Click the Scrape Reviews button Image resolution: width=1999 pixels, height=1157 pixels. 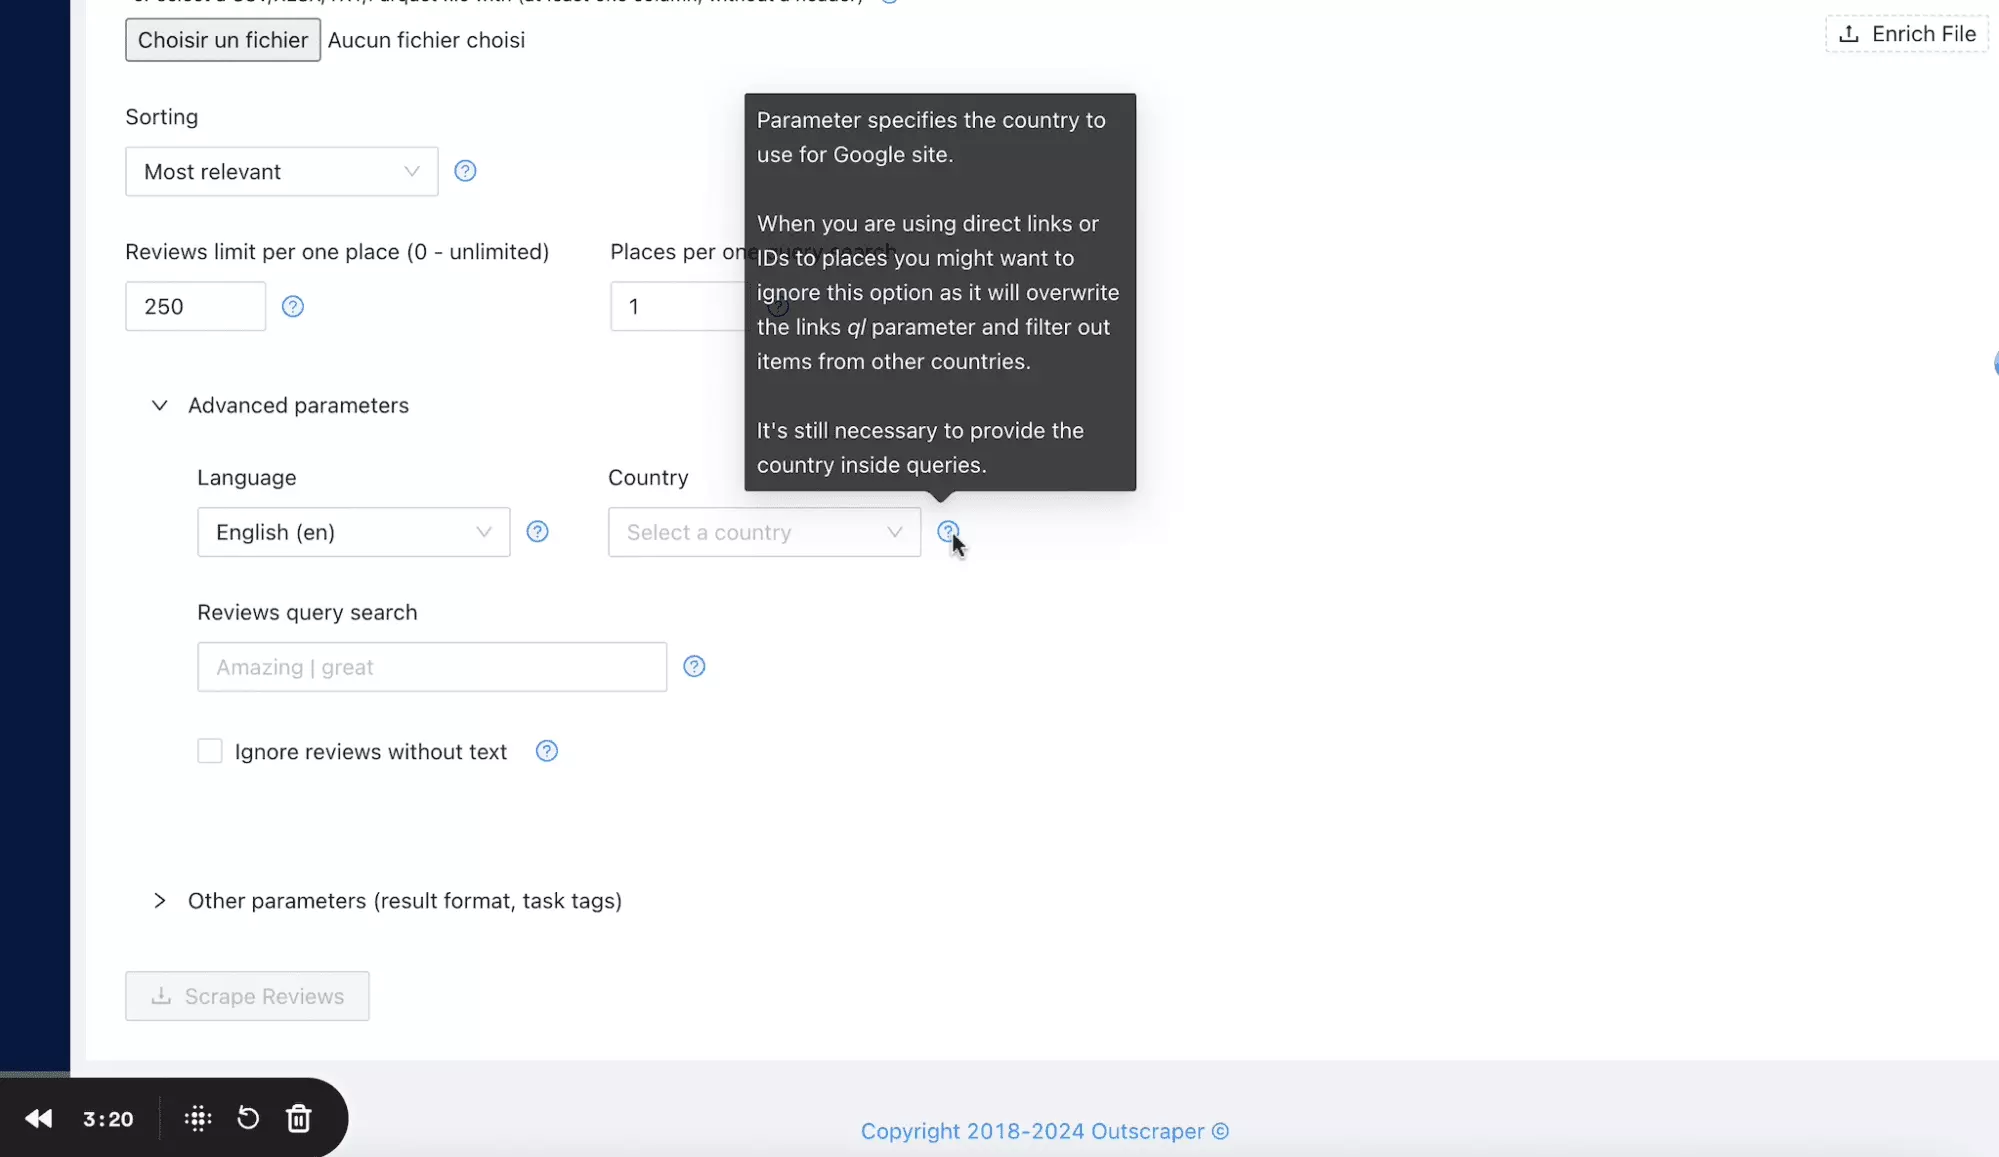(247, 996)
